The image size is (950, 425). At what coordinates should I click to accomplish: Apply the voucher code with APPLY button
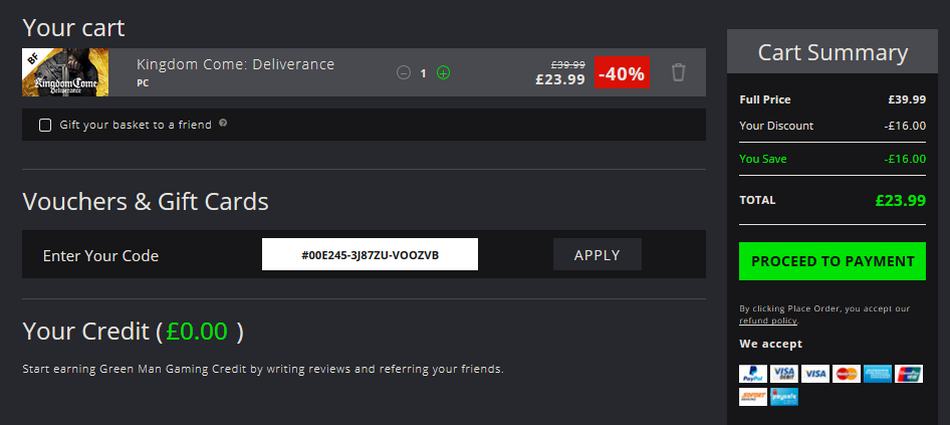click(x=597, y=254)
